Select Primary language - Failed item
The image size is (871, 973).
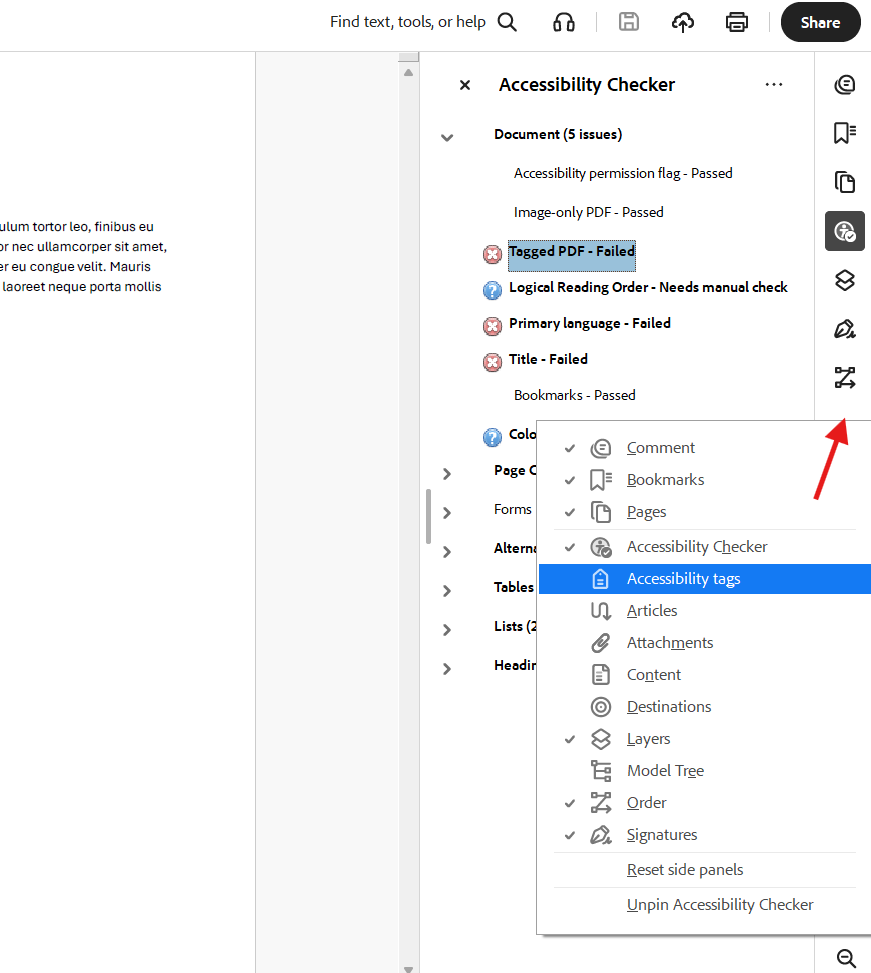tap(589, 323)
